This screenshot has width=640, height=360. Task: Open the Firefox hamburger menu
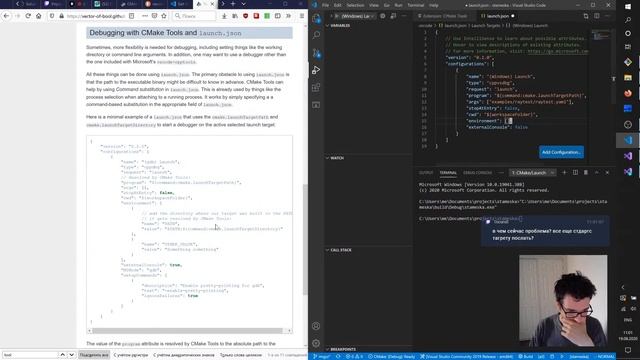(x=302, y=16)
